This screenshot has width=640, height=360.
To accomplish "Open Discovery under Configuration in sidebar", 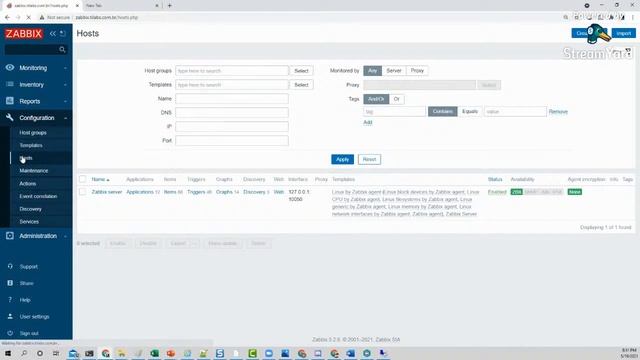I will (x=30, y=209).
